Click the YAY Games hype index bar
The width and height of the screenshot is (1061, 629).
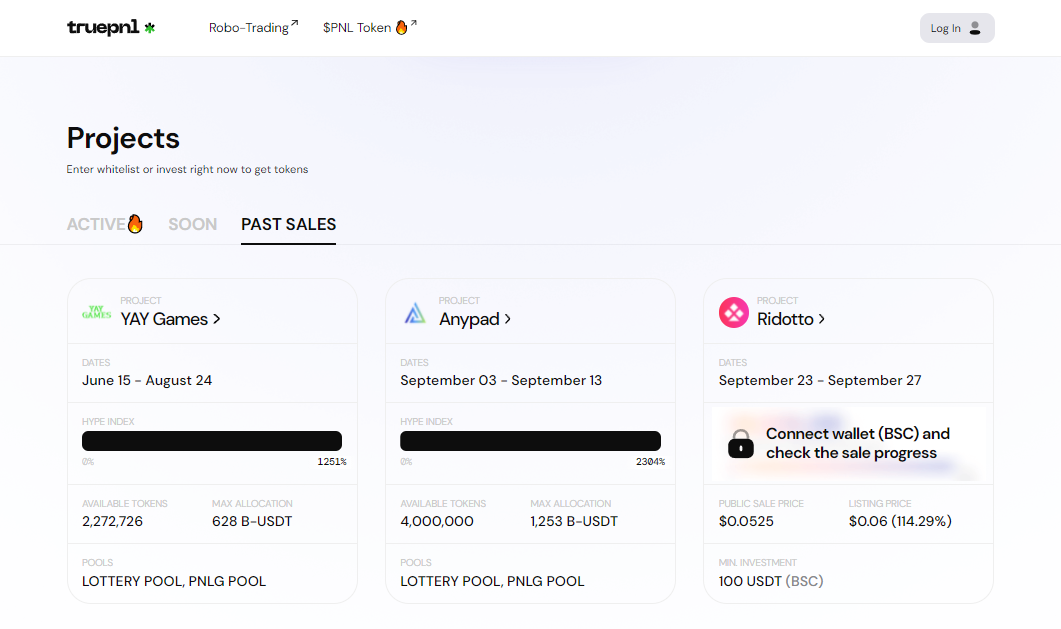[x=212, y=441]
